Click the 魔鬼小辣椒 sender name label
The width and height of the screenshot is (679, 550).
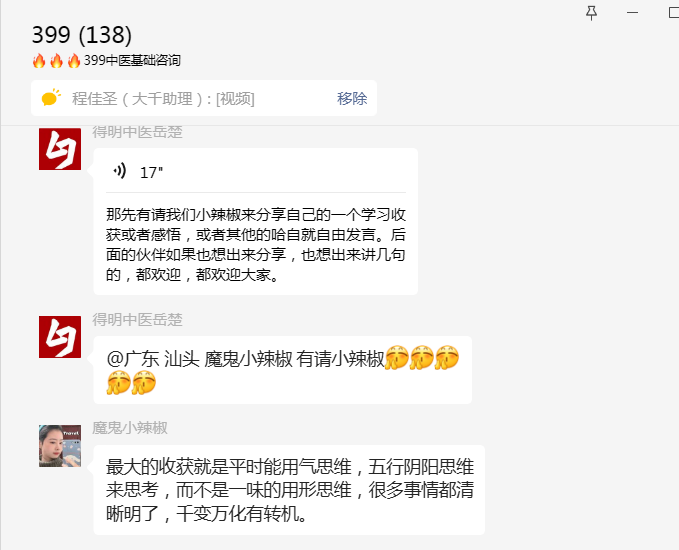point(130,428)
